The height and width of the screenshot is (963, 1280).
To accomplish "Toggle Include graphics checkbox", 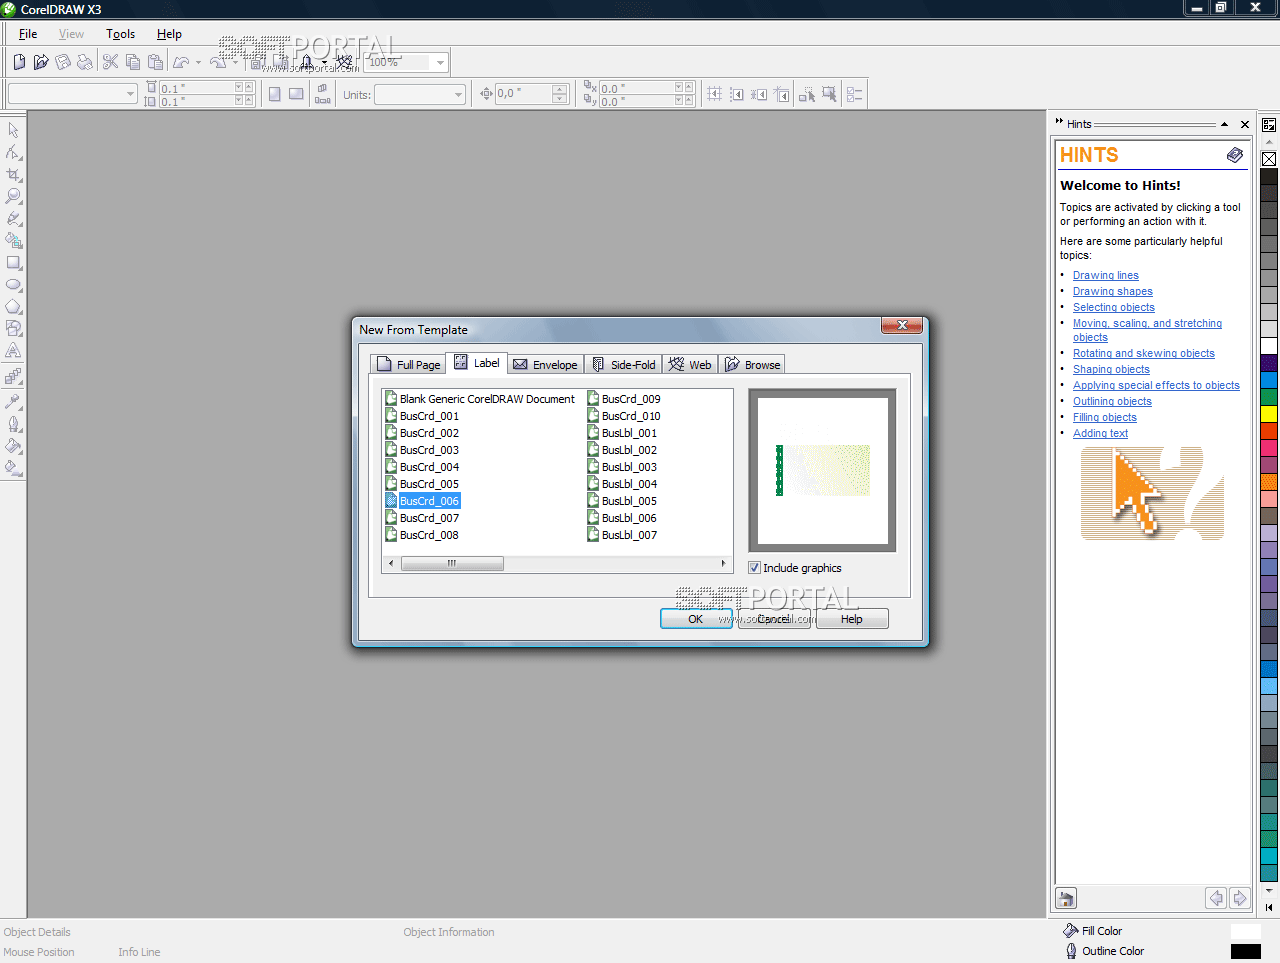I will point(755,568).
